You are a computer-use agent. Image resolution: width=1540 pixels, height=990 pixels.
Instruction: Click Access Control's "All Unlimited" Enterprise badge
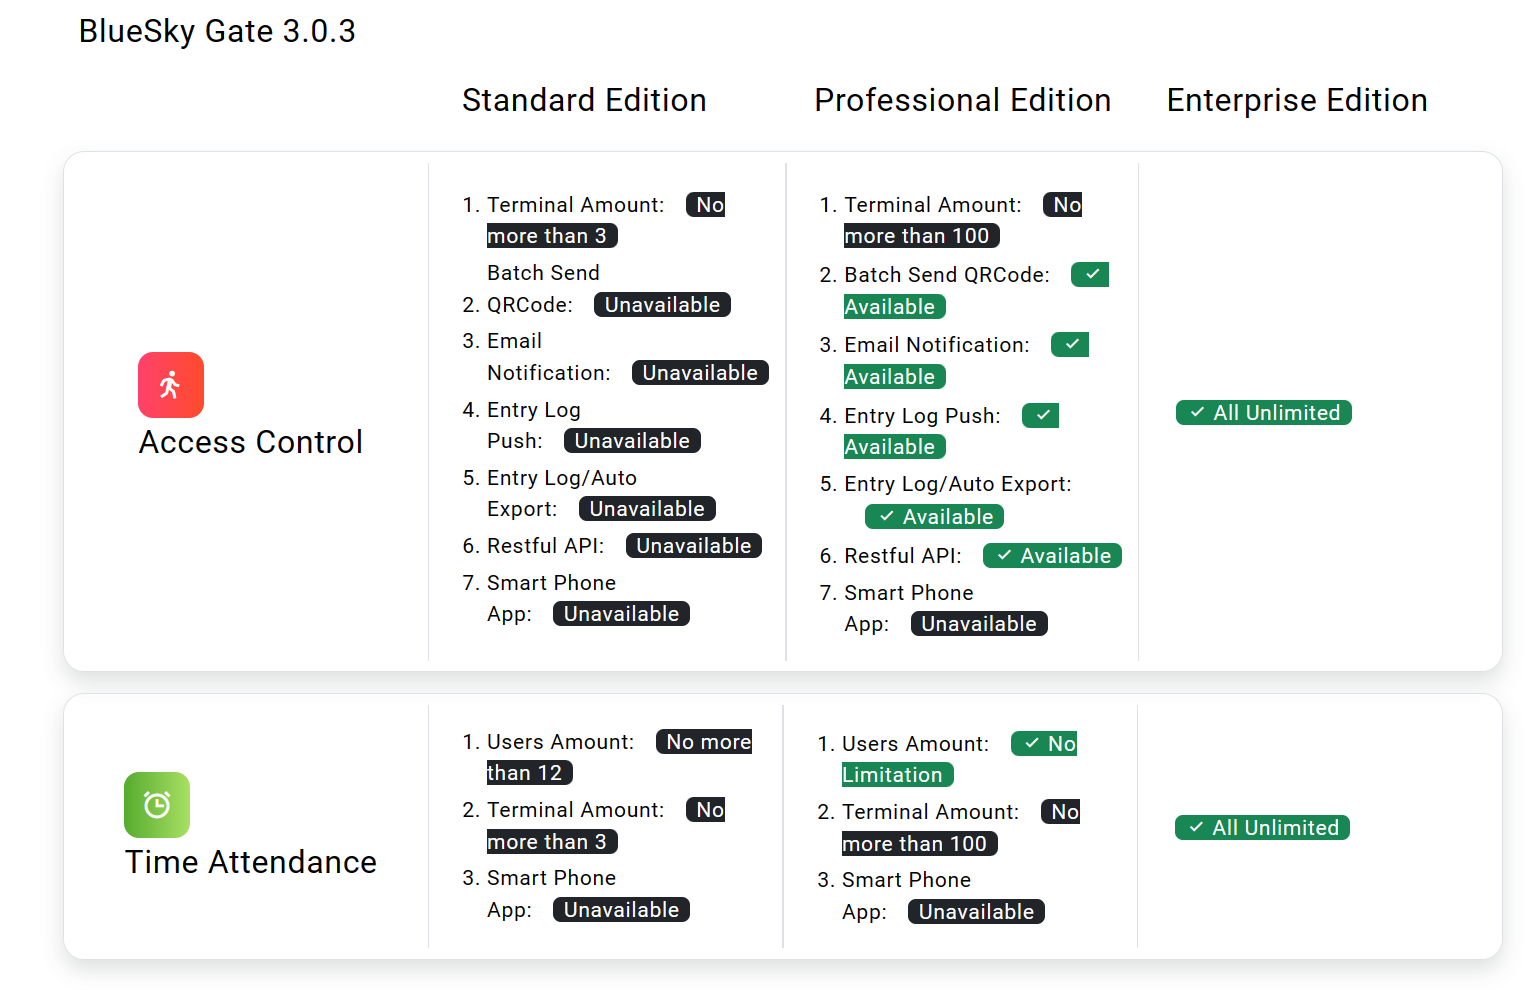[1264, 413]
